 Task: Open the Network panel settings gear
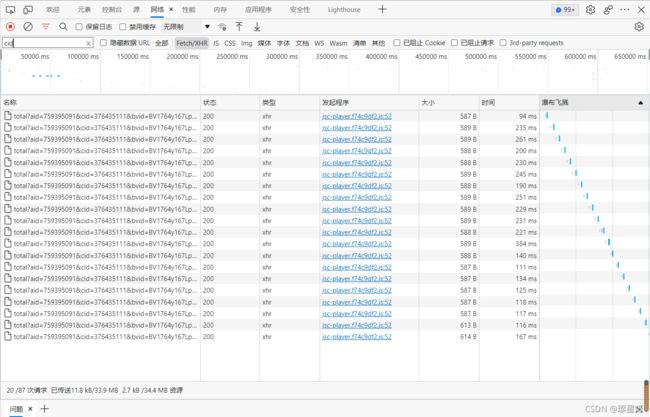(639, 27)
